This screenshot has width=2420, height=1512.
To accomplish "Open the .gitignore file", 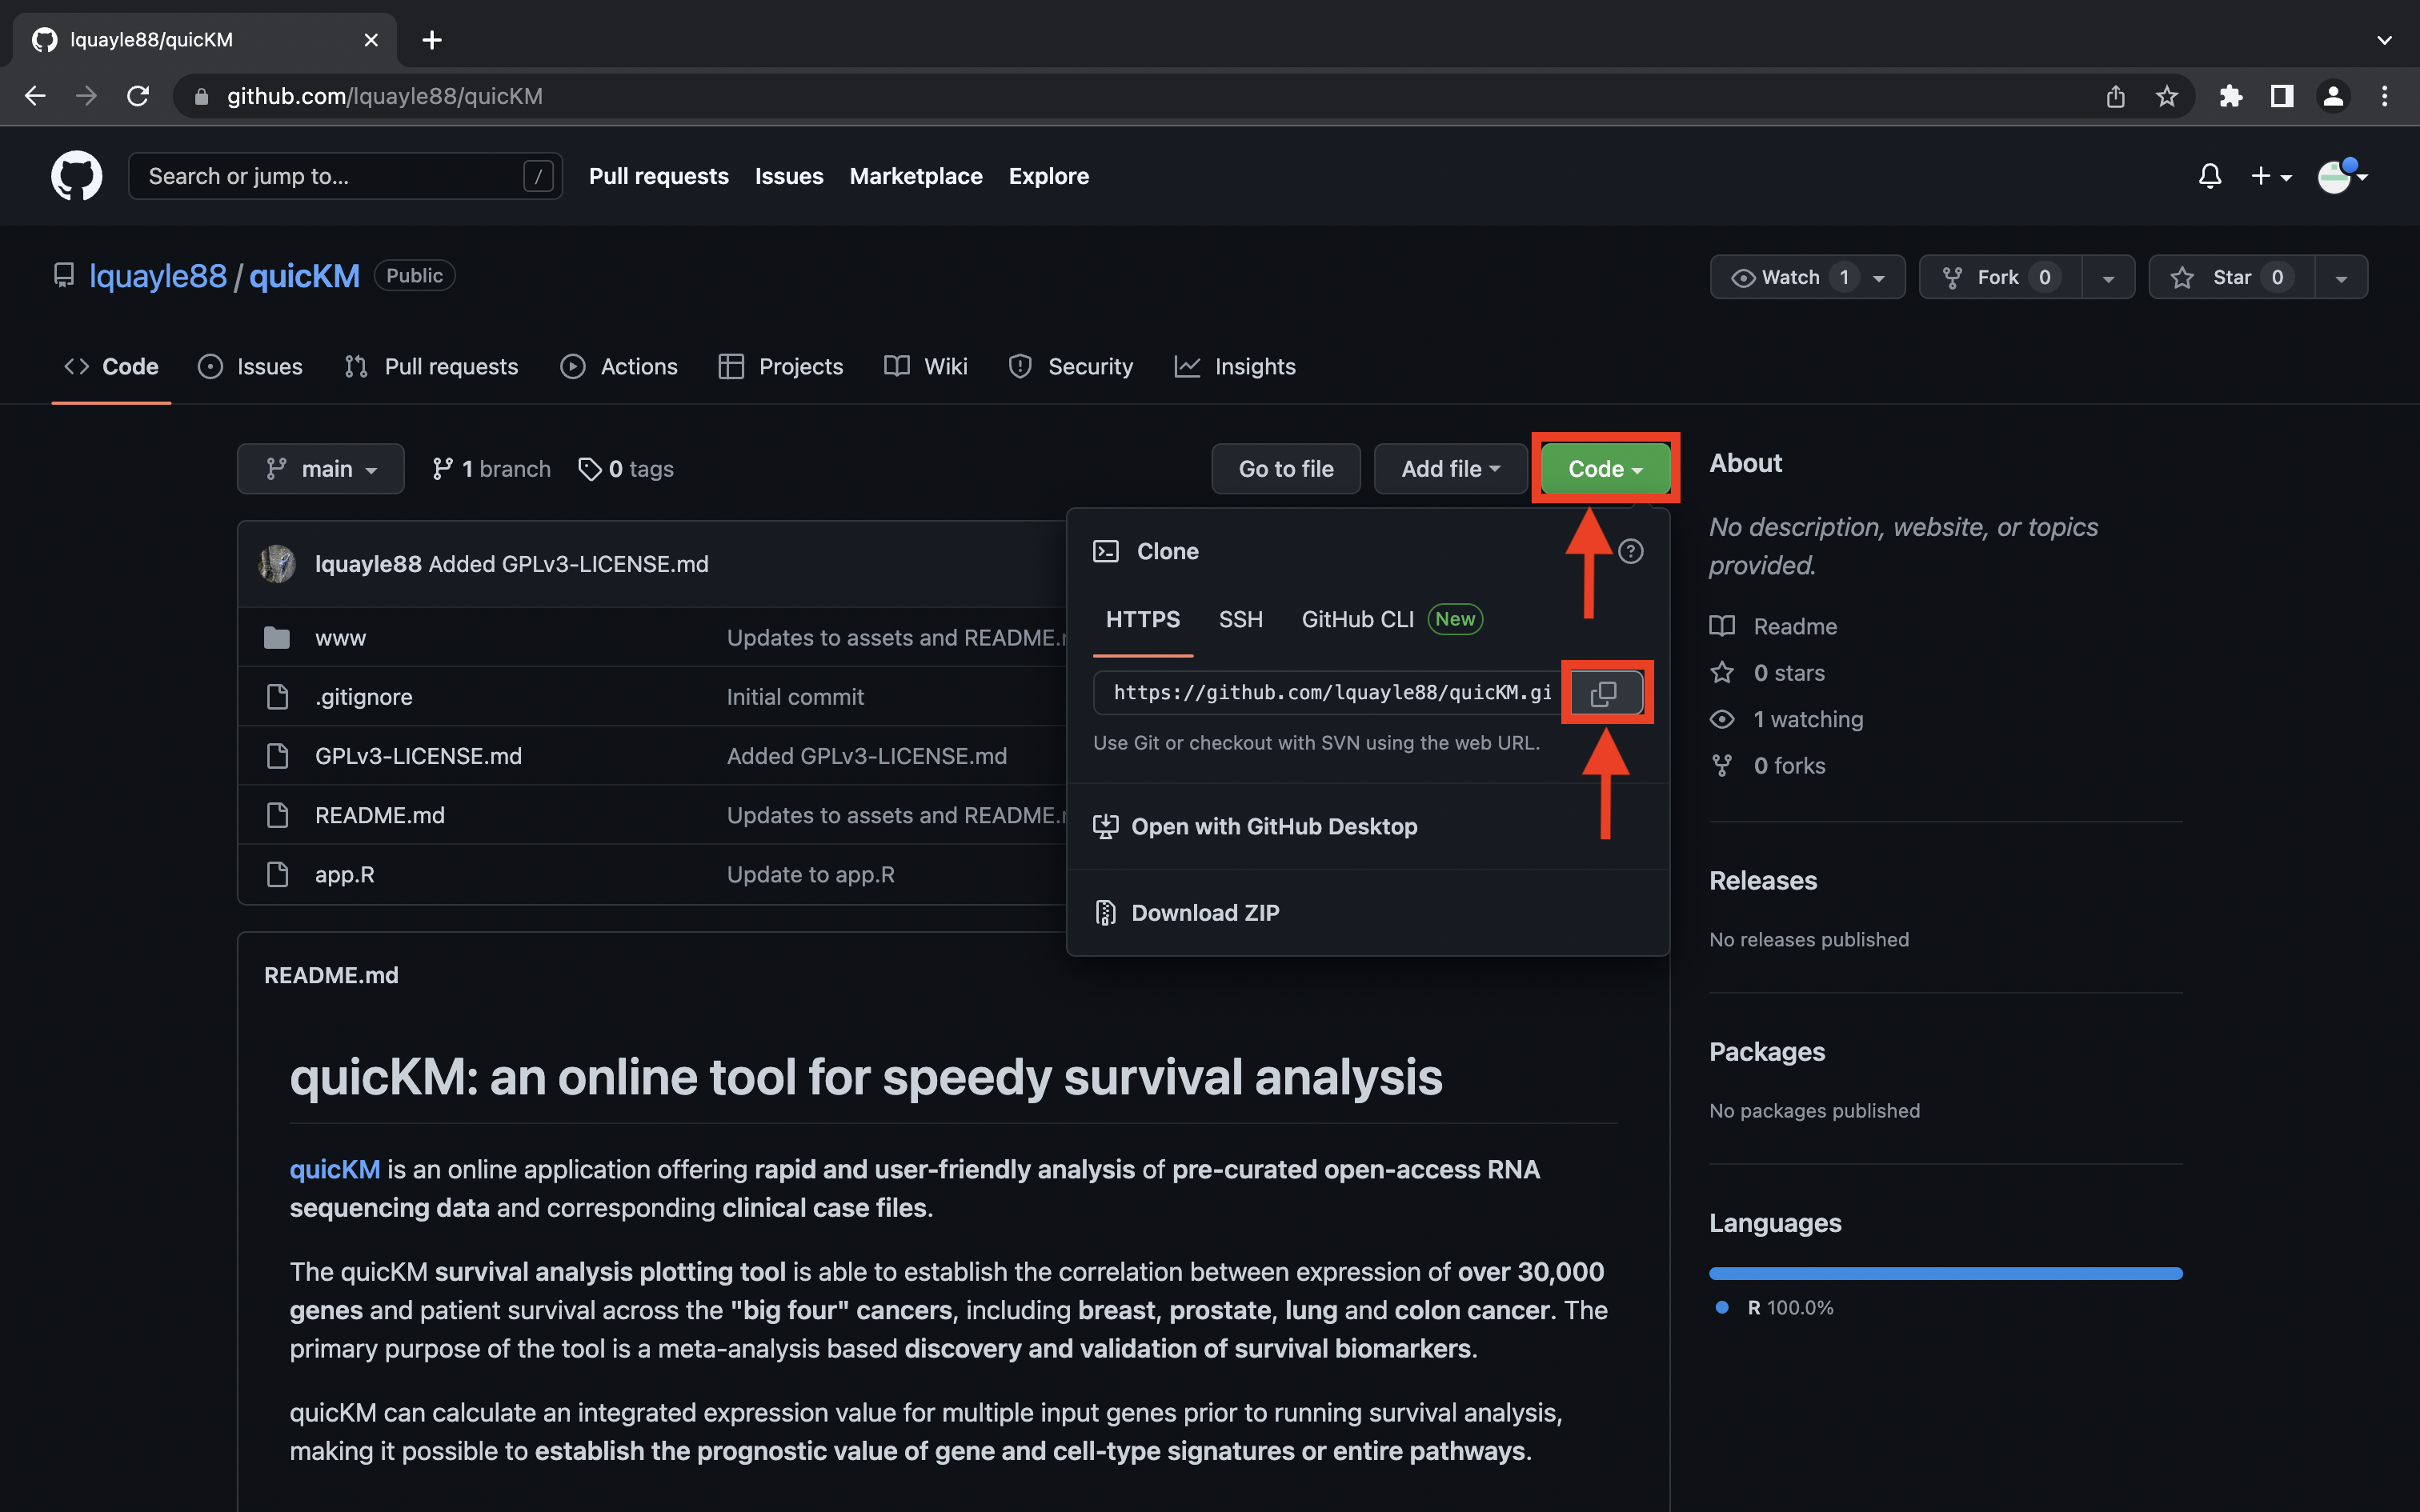I will (x=364, y=697).
